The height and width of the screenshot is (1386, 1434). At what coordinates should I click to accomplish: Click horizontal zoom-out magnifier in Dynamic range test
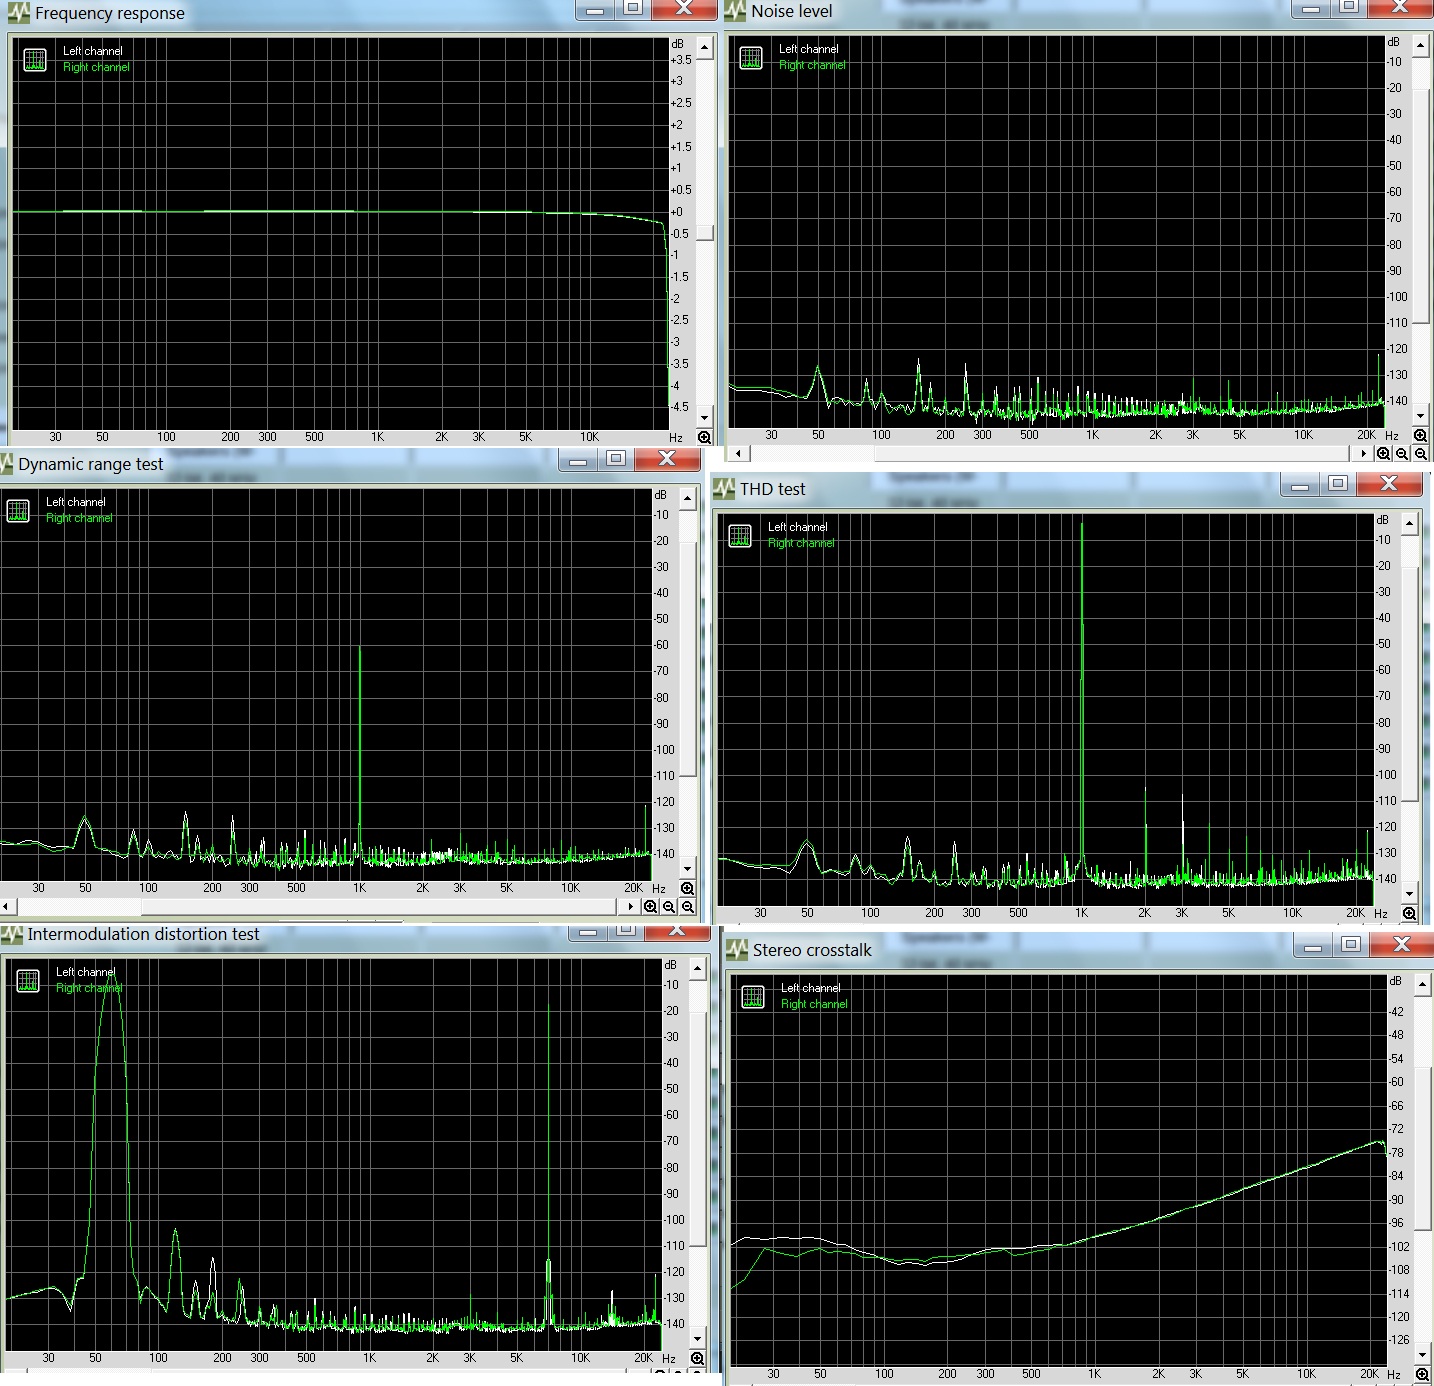(669, 907)
